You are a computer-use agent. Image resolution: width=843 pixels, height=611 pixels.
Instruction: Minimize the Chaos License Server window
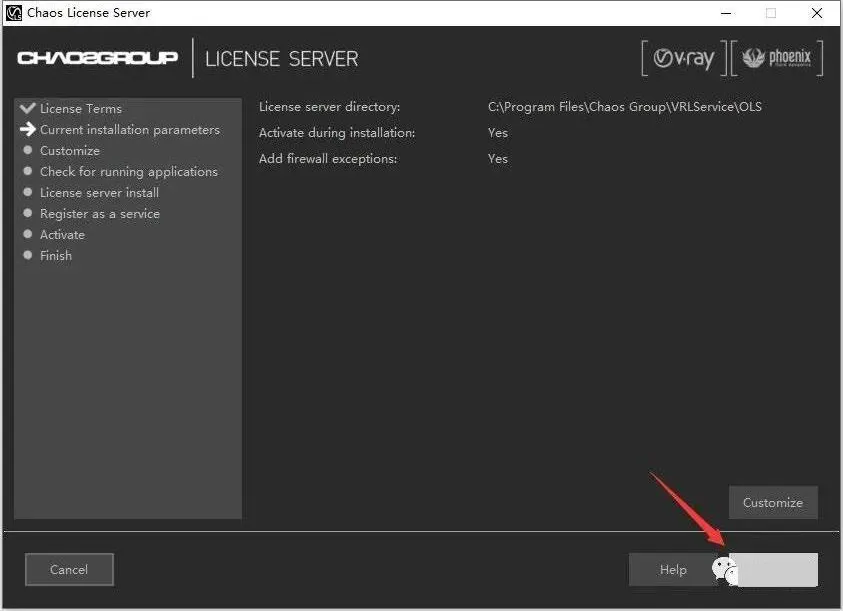click(x=726, y=13)
